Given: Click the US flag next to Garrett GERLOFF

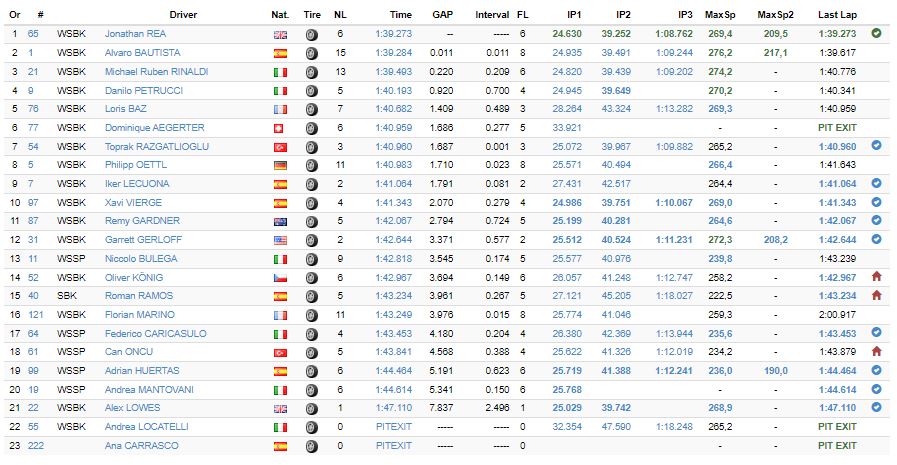Looking at the screenshot, I should [x=280, y=241].
